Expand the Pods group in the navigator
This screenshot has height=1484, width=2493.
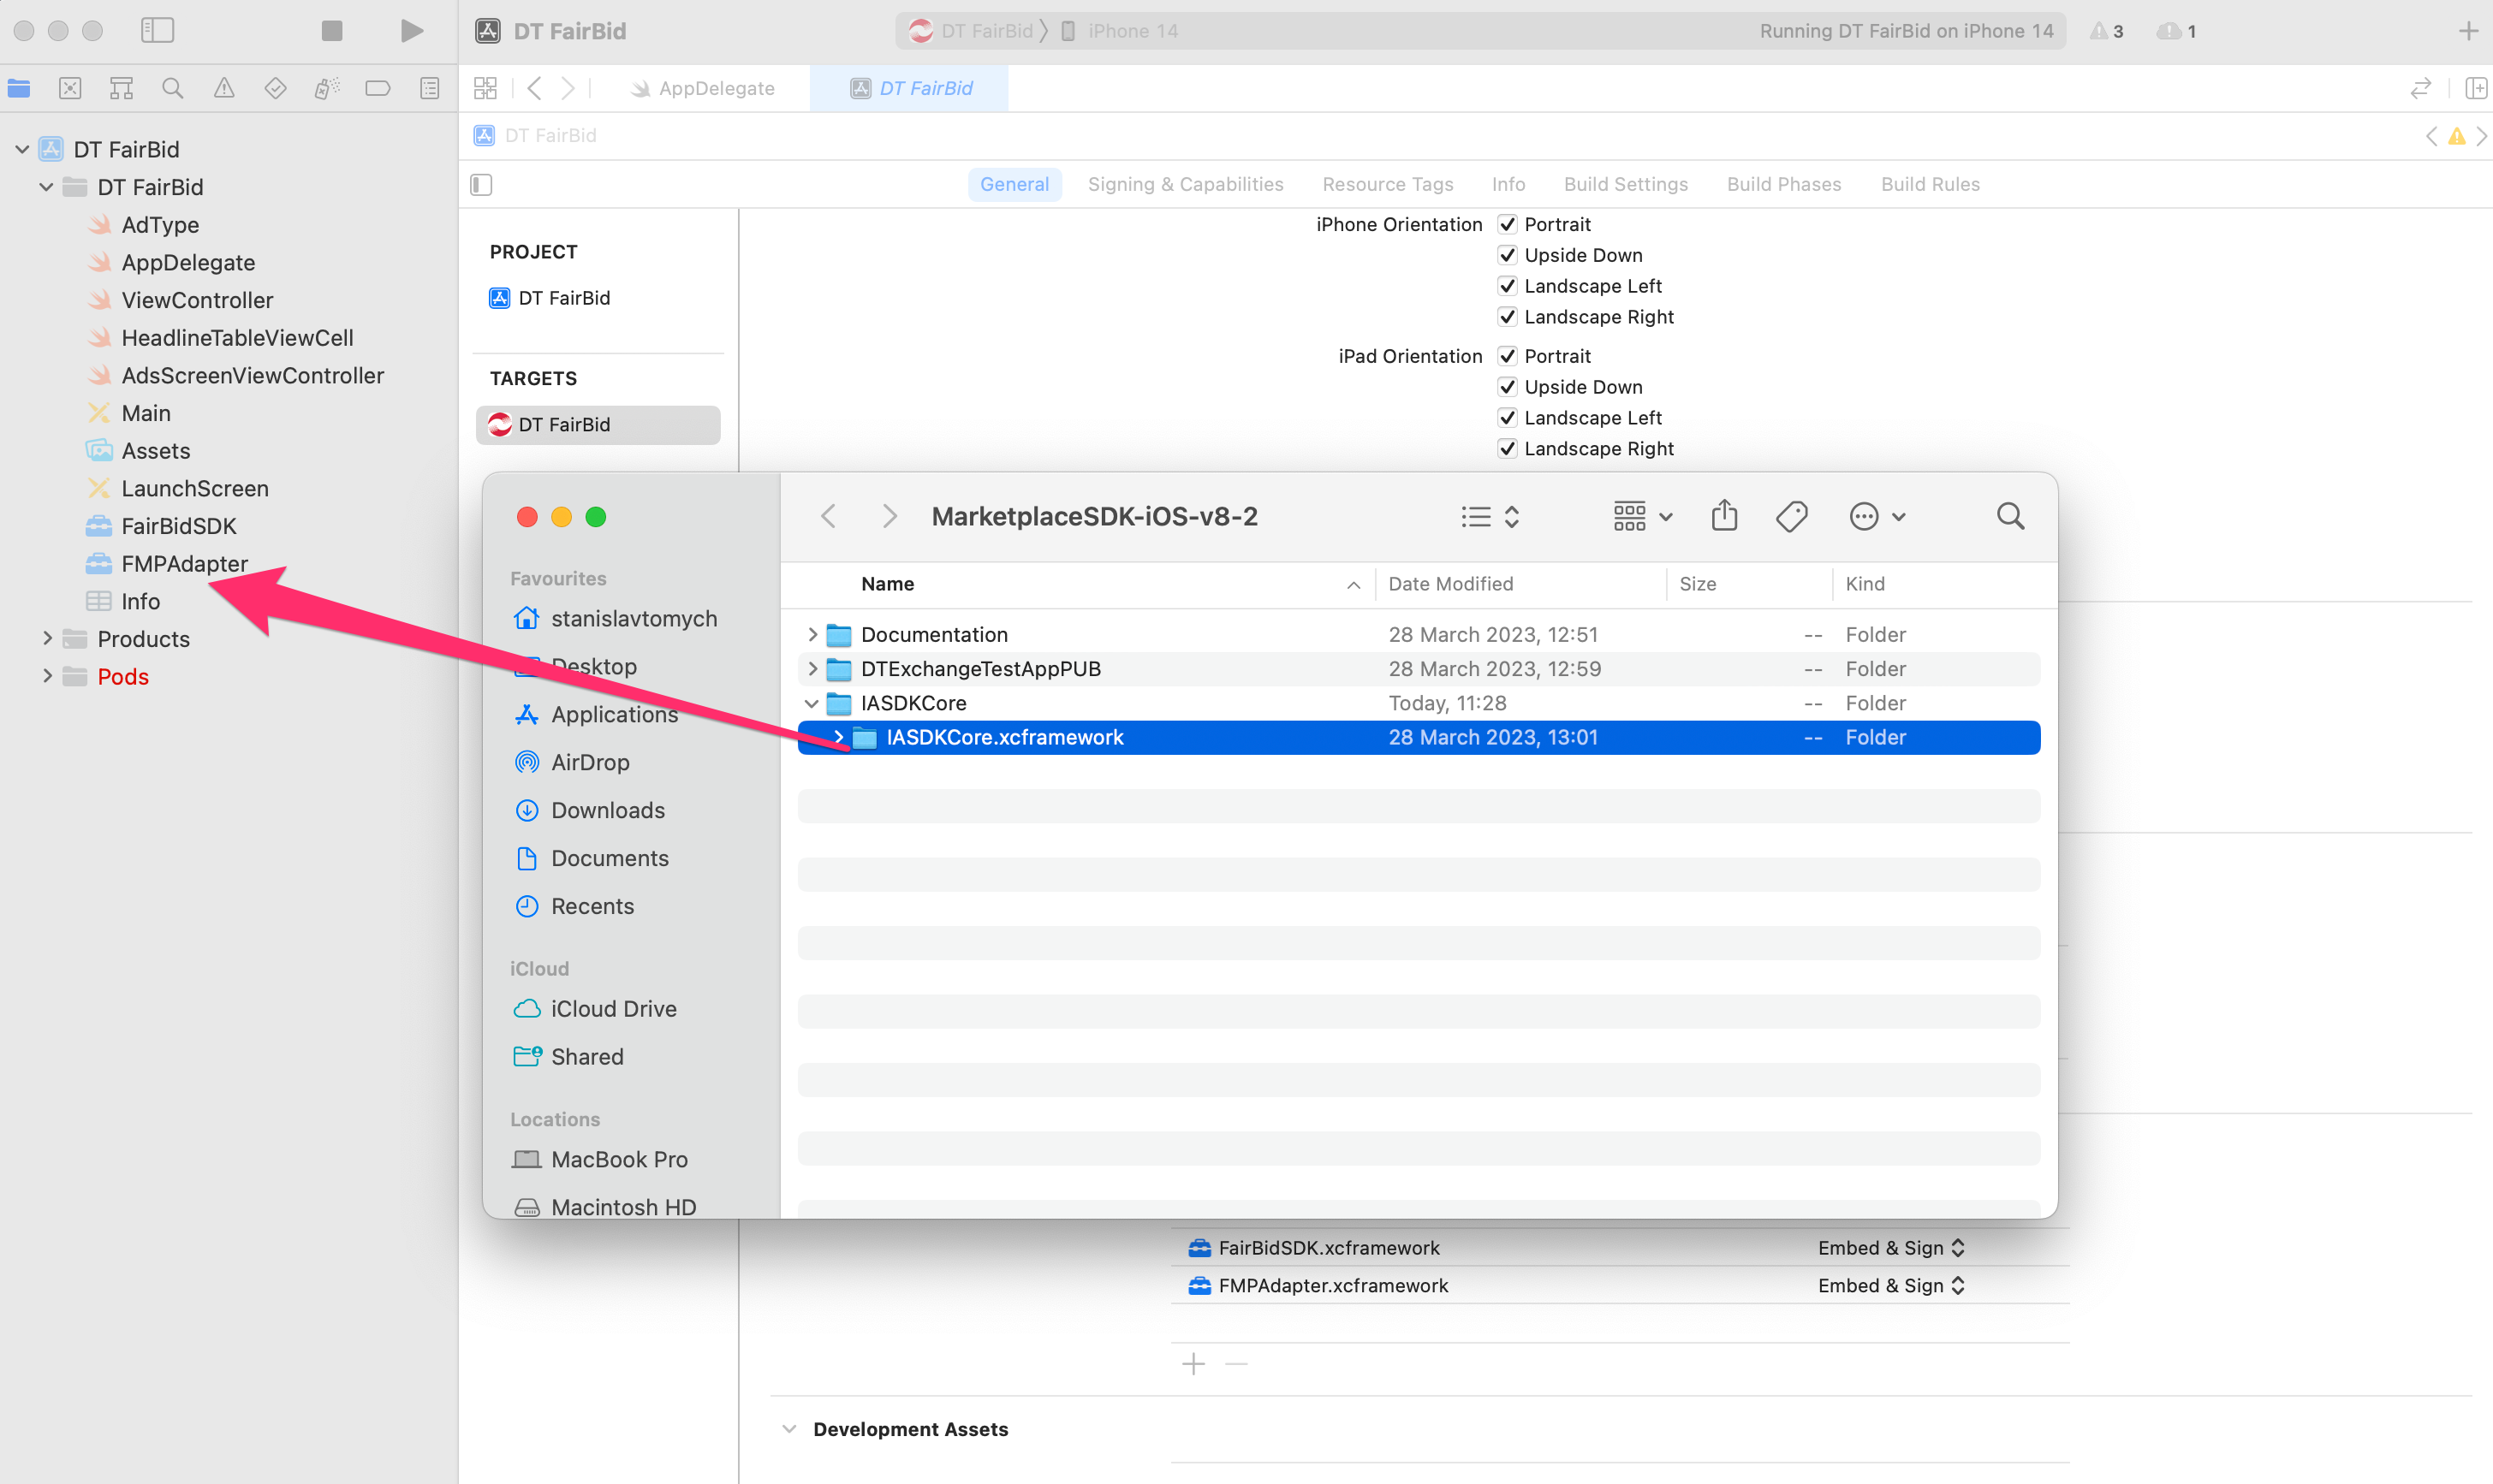pos(46,676)
